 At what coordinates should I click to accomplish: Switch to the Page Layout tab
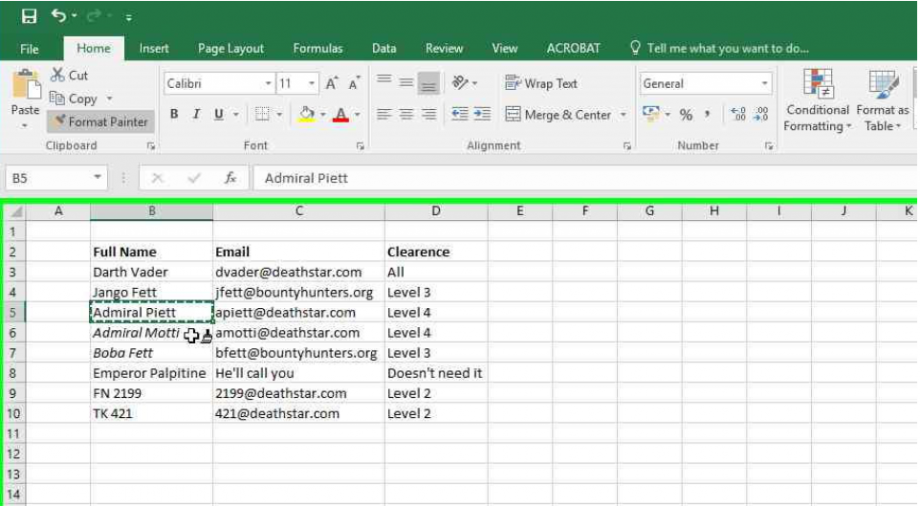(231, 48)
